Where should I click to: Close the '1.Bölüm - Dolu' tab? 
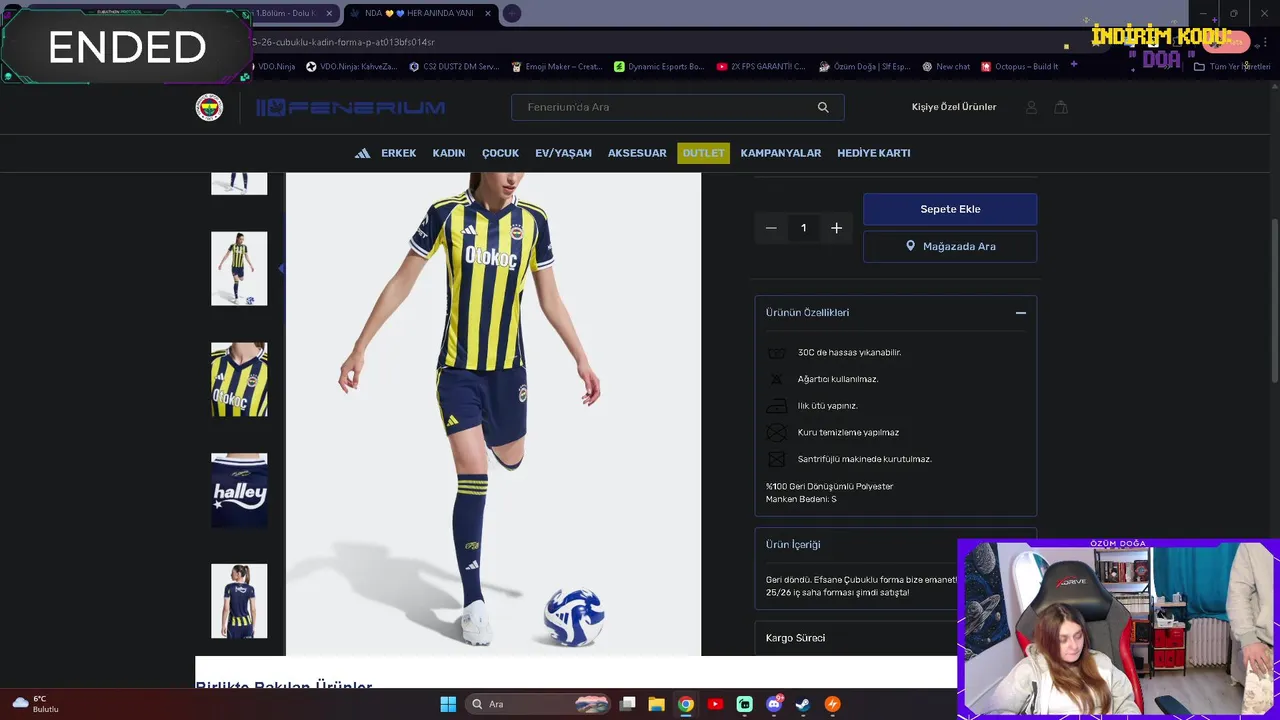click(329, 13)
